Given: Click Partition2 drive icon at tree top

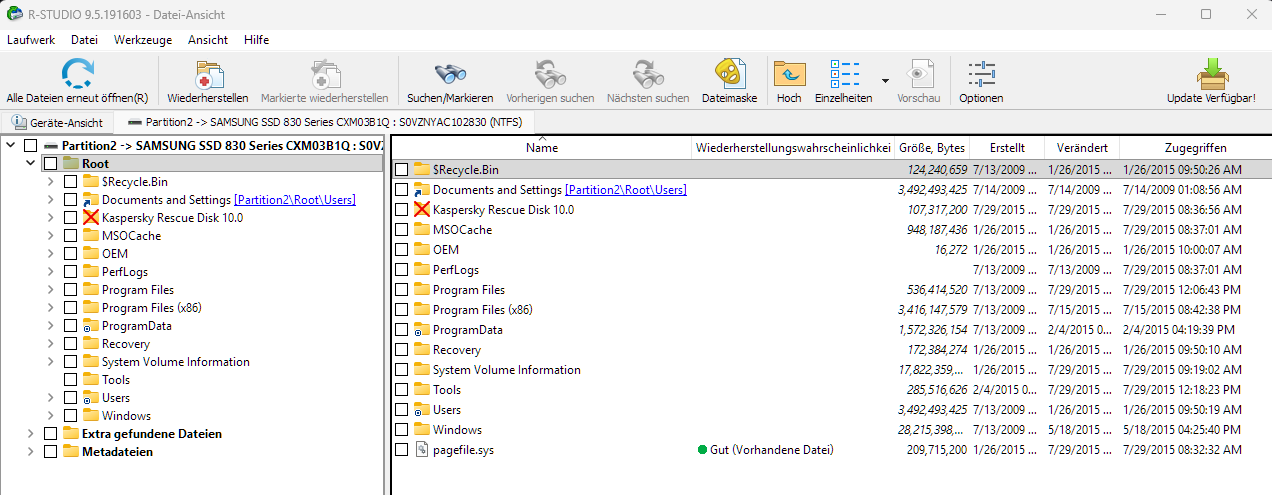Looking at the screenshot, I should (51, 146).
